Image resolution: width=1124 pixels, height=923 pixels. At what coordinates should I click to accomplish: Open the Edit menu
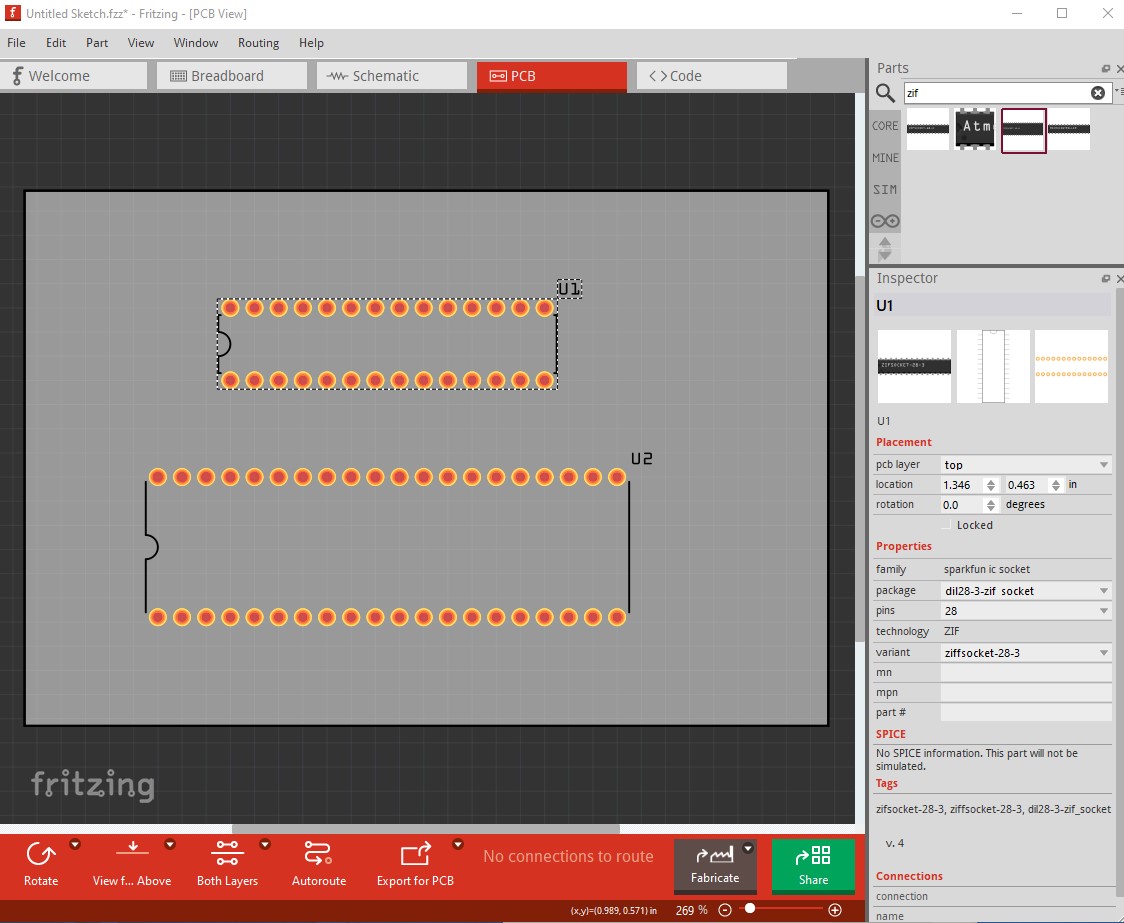pos(56,43)
